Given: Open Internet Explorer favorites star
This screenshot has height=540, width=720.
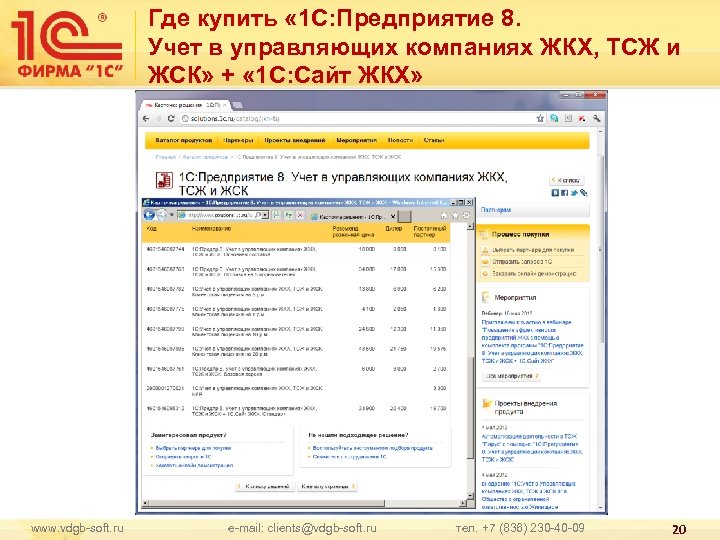Looking at the screenshot, I should (x=455, y=215).
